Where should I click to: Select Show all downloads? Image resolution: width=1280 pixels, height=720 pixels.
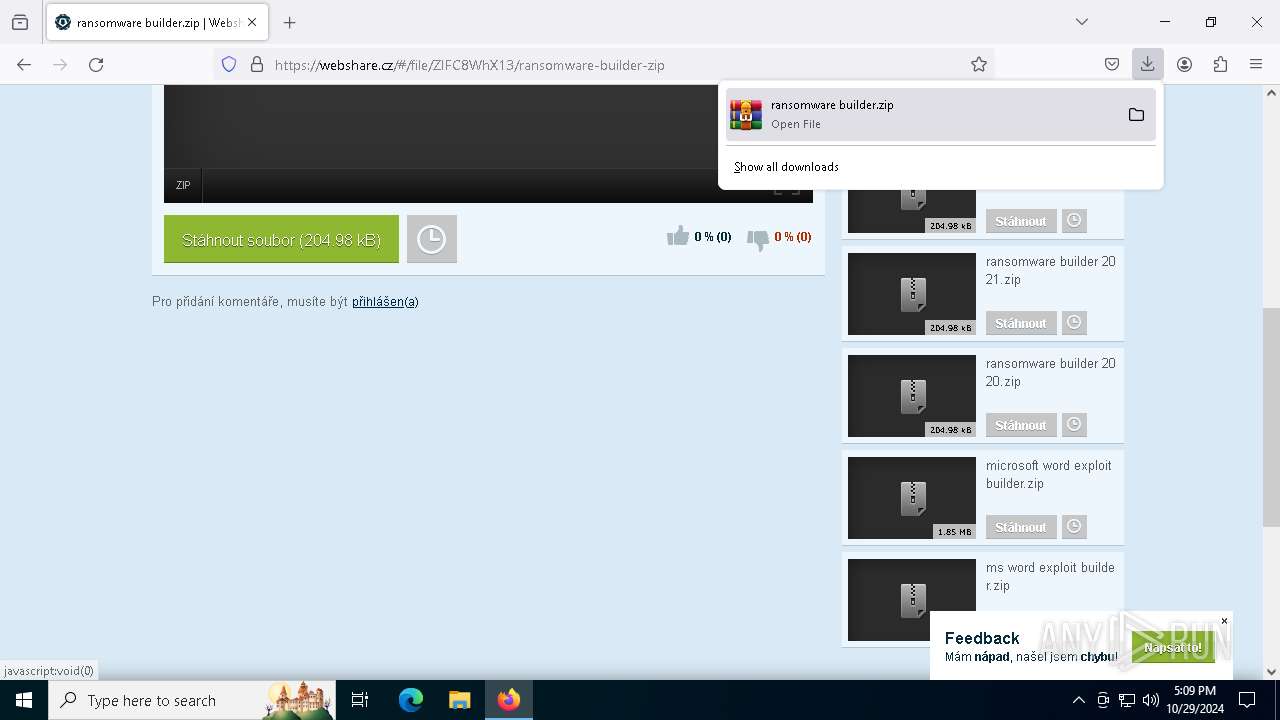pyautogui.click(x=786, y=167)
